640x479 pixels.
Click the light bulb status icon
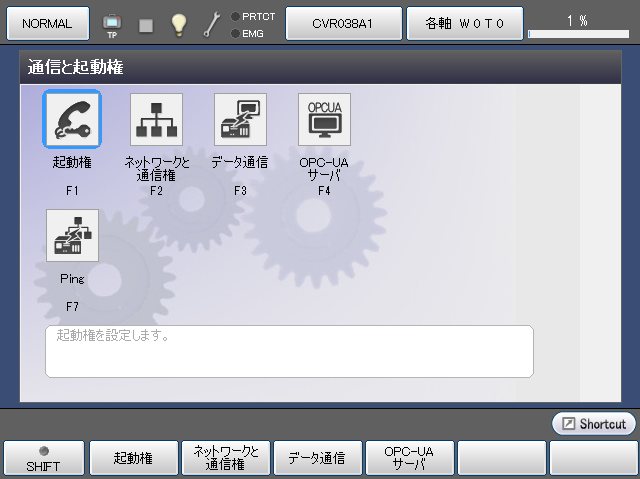tap(179, 24)
